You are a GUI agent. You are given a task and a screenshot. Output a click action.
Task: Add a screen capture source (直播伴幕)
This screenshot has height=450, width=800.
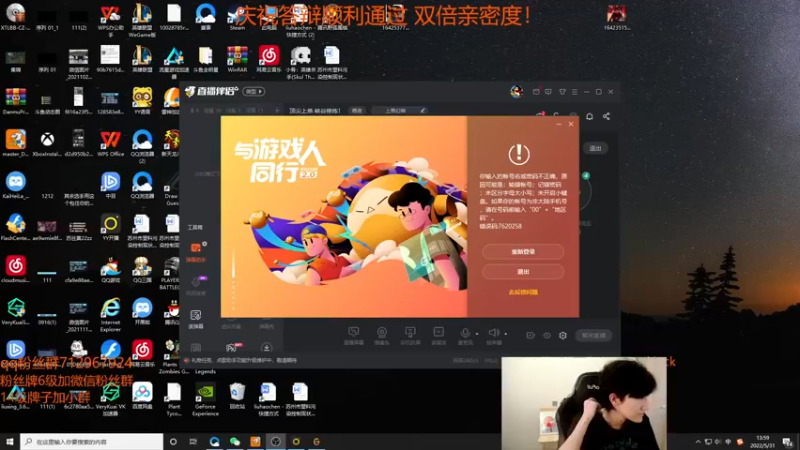coord(353,335)
